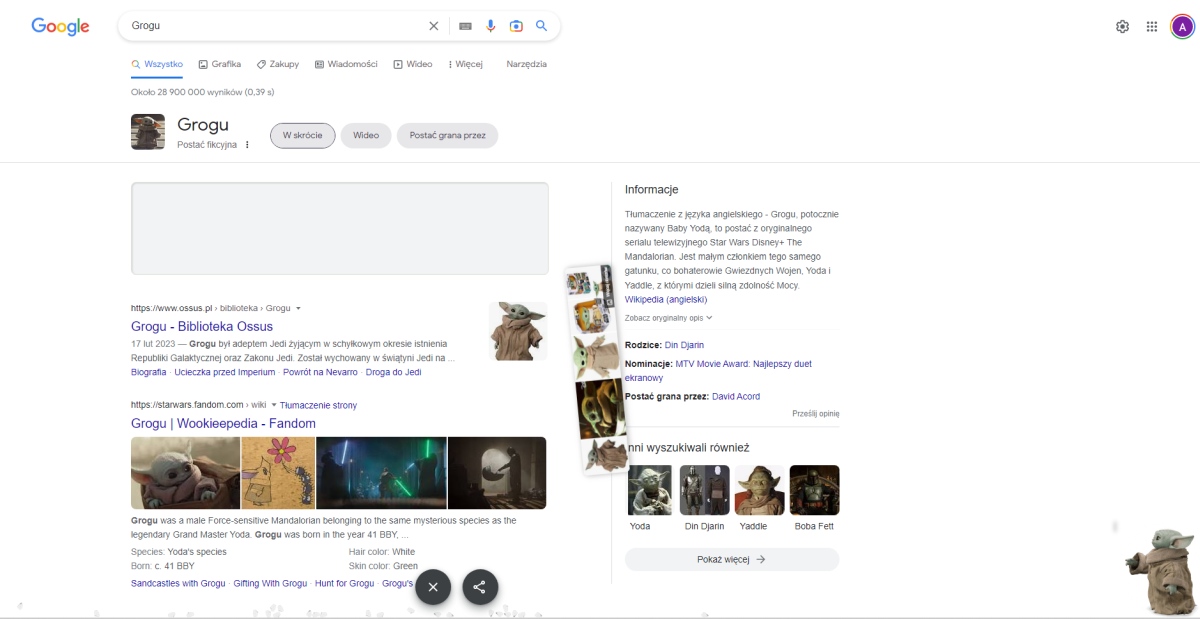
Task: Click the Google logo
Action: 60,25
